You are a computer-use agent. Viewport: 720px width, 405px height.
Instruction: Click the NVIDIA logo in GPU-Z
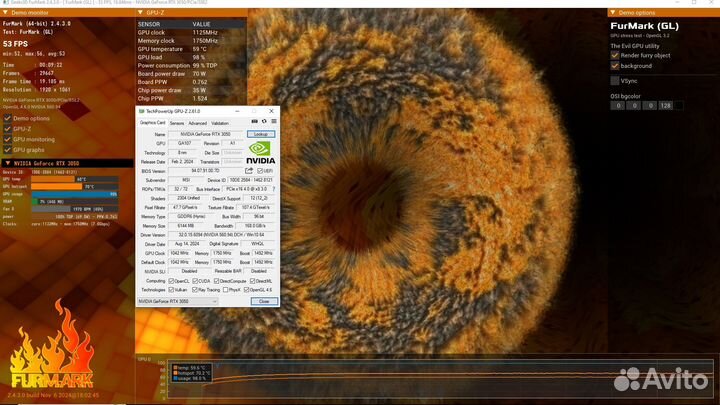[261, 153]
